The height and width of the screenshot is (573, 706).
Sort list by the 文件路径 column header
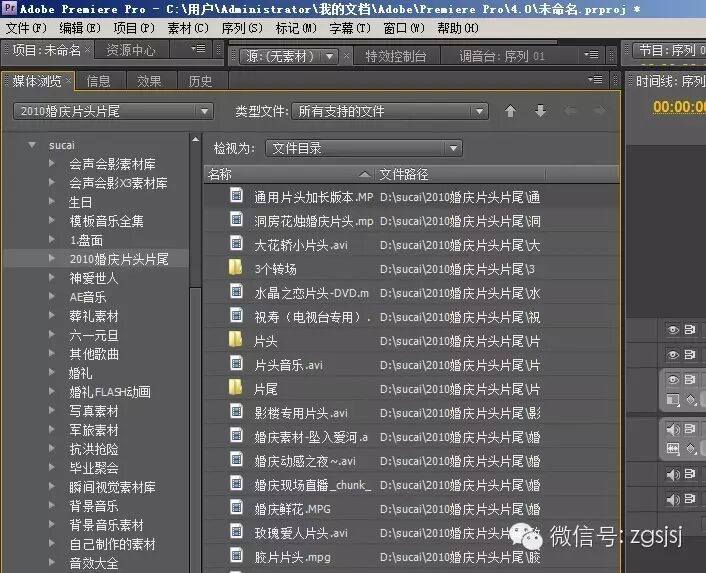point(461,174)
